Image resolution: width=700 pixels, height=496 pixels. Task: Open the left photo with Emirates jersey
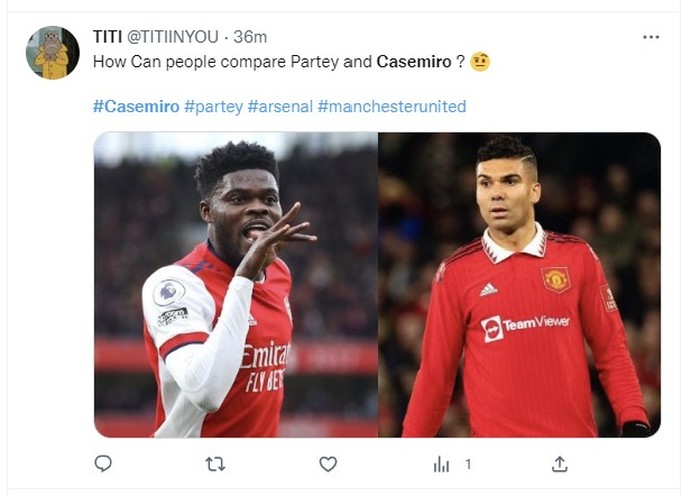[x=236, y=285]
